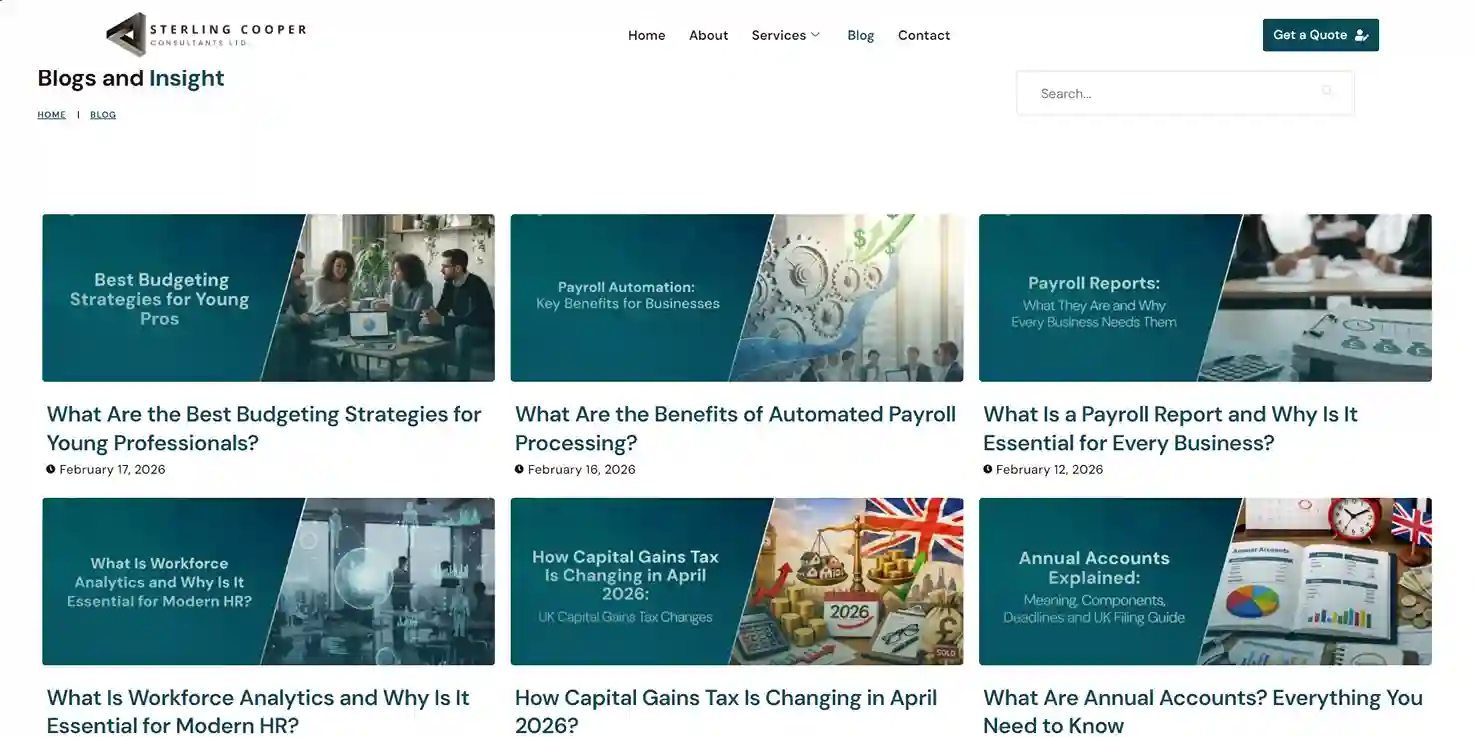Click the clock icon beside February 16, 2026
This screenshot has height=737, width=1475.
519,469
